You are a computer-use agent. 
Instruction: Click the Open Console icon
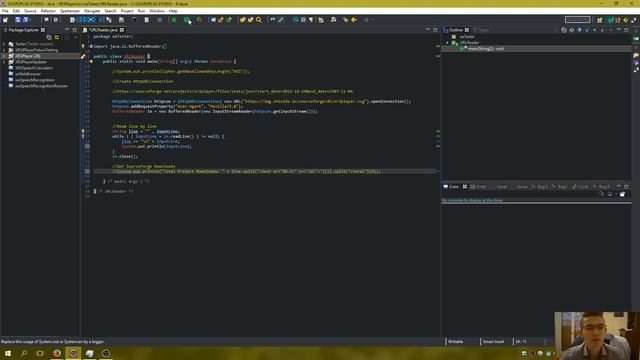coord(622,194)
